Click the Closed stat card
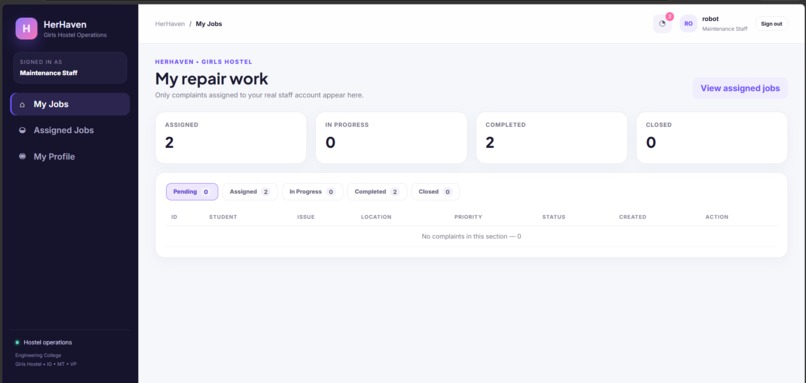The image size is (806, 383). click(x=712, y=138)
